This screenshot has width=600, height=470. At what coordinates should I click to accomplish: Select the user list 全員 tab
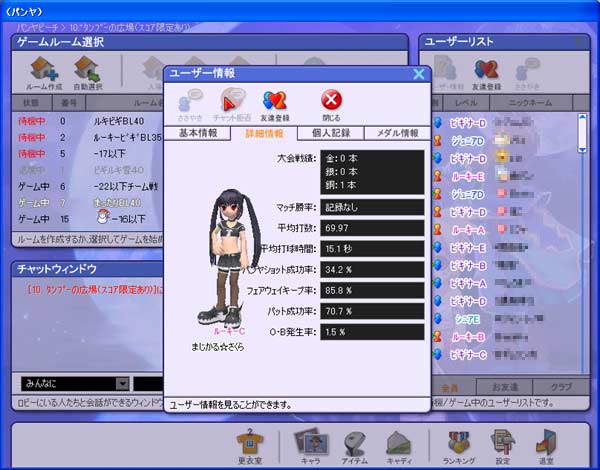point(452,387)
